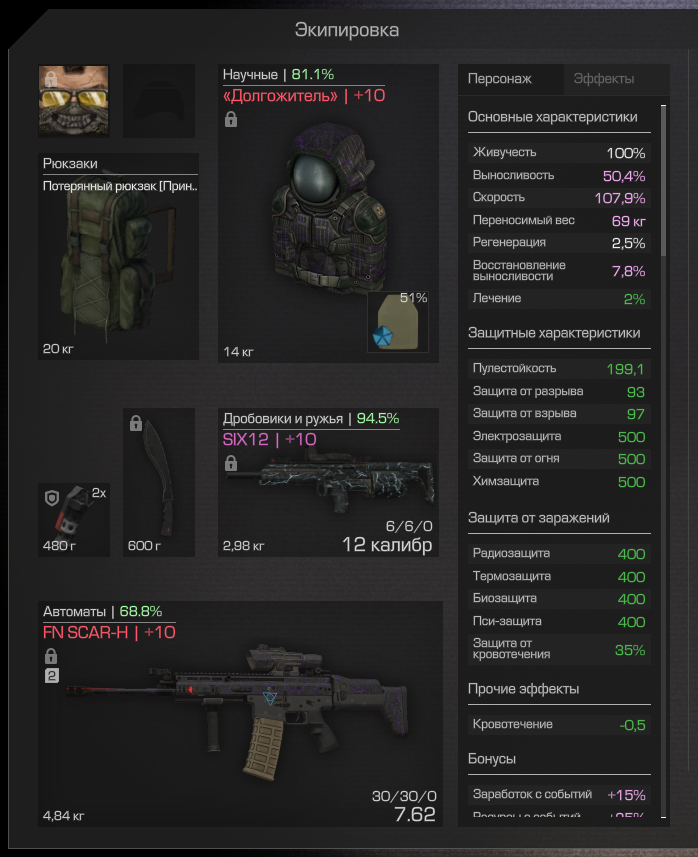Click the character face mask portrait
Viewport: 698px width, 857px height.
[x=74, y=101]
